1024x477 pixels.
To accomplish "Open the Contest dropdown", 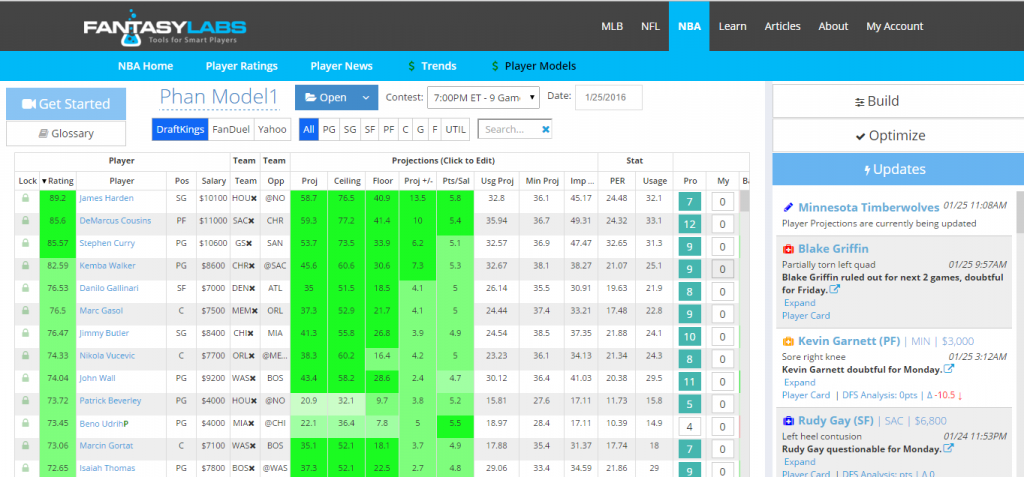I will [483, 97].
